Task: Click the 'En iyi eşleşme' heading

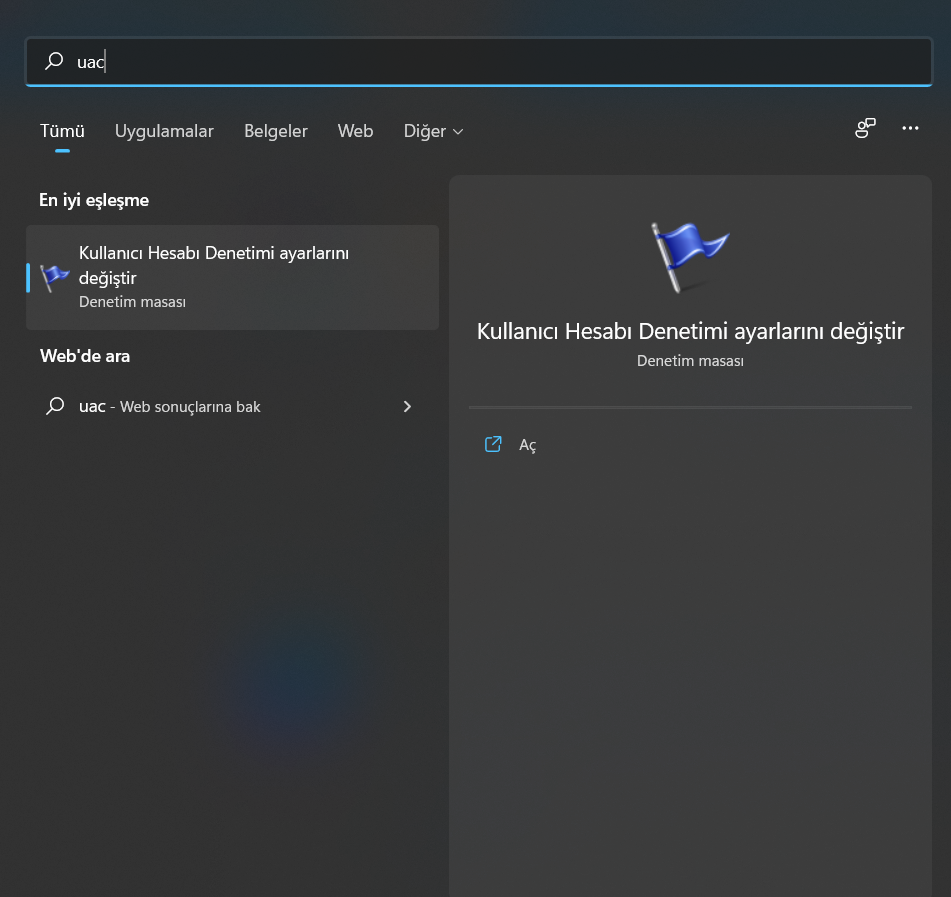Action: coord(94,200)
